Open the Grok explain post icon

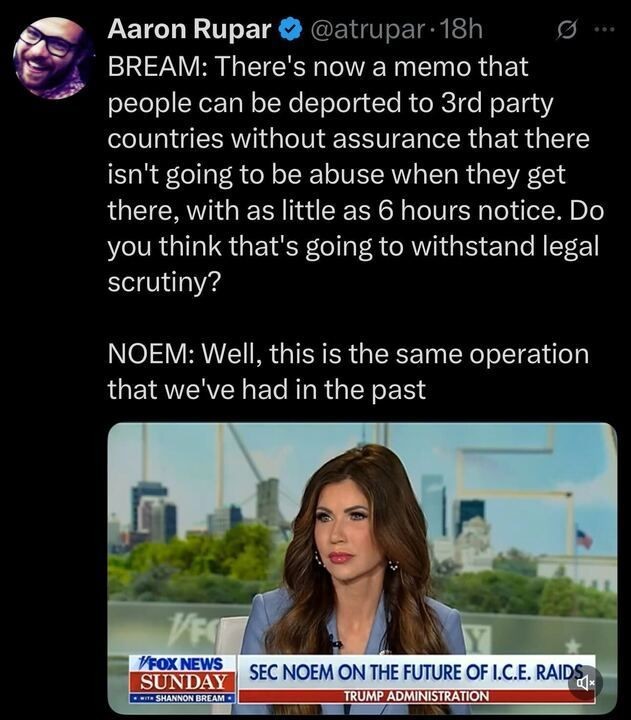coord(566,30)
